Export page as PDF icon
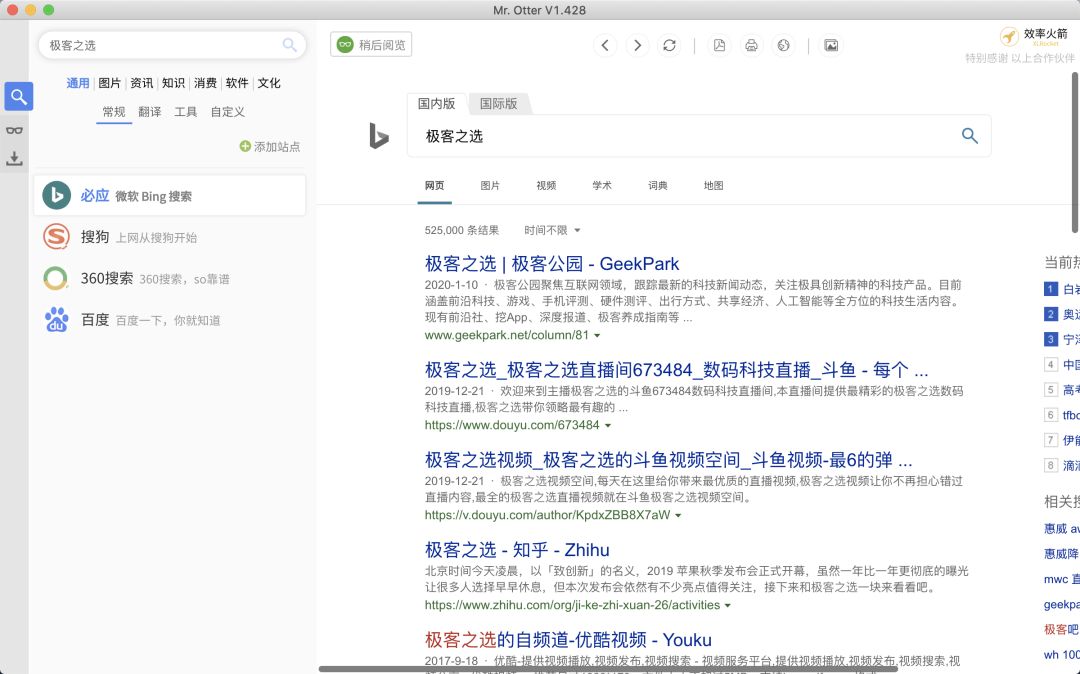Image resolution: width=1080 pixels, height=674 pixels. (719, 45)
